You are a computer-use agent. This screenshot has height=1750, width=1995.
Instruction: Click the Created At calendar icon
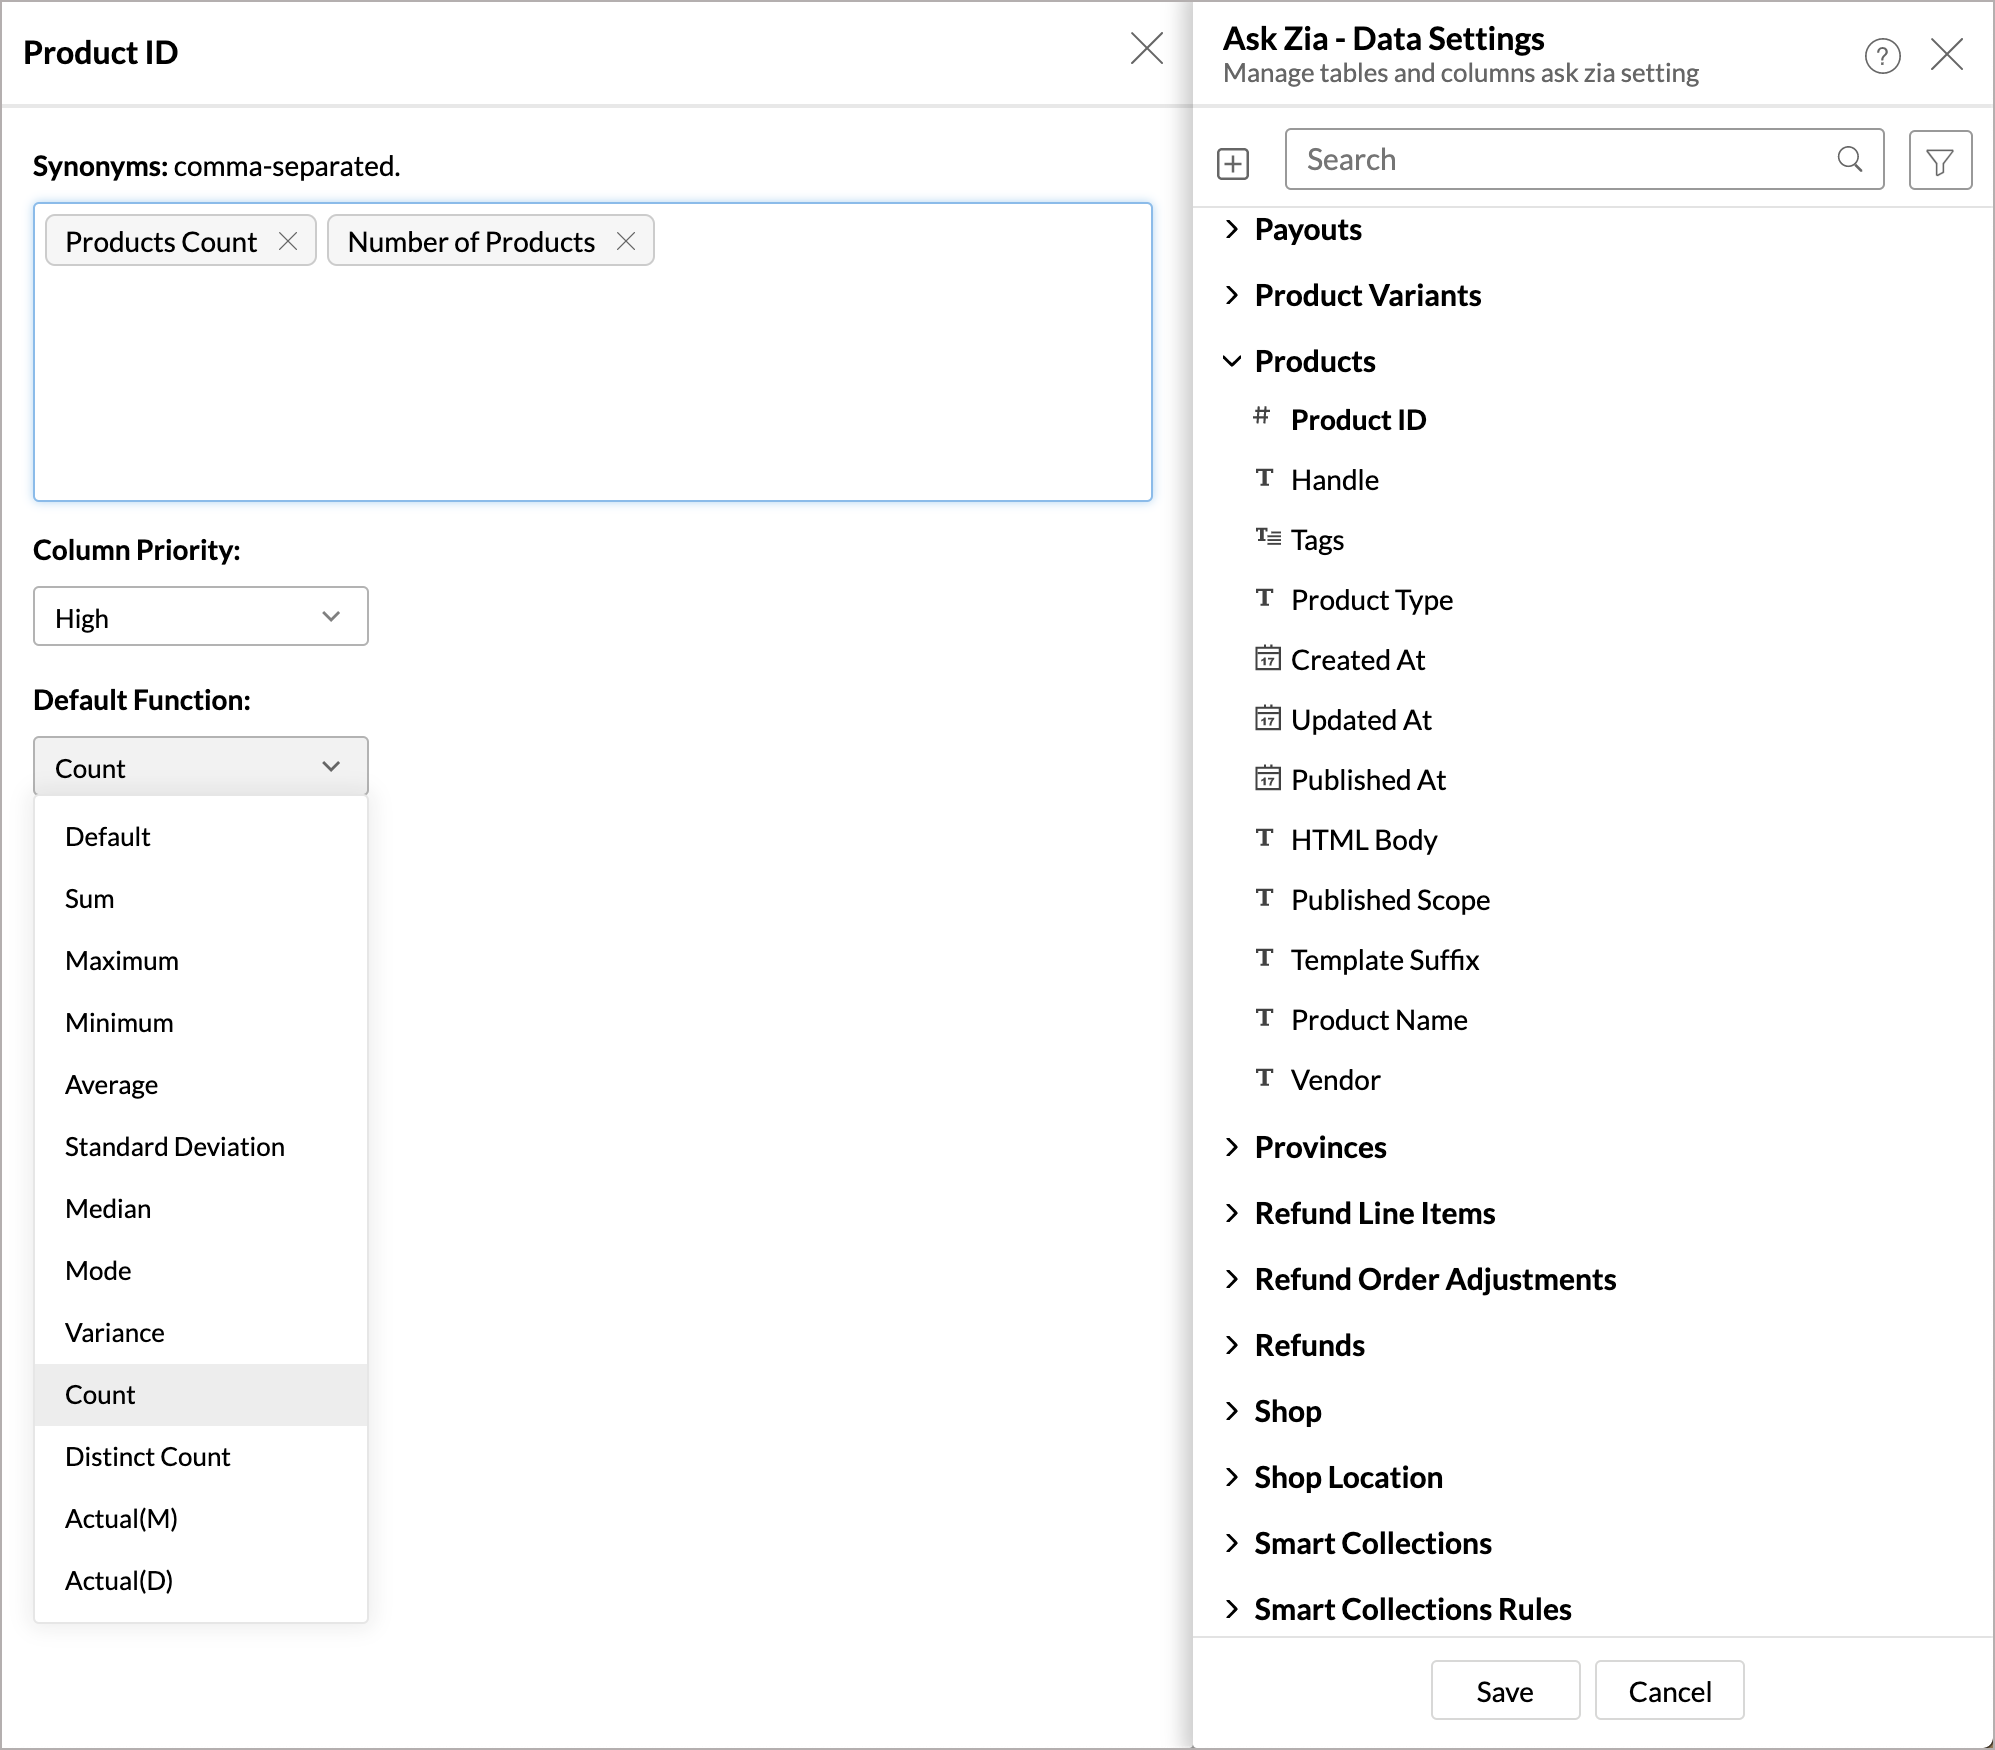click(1267, 659)
